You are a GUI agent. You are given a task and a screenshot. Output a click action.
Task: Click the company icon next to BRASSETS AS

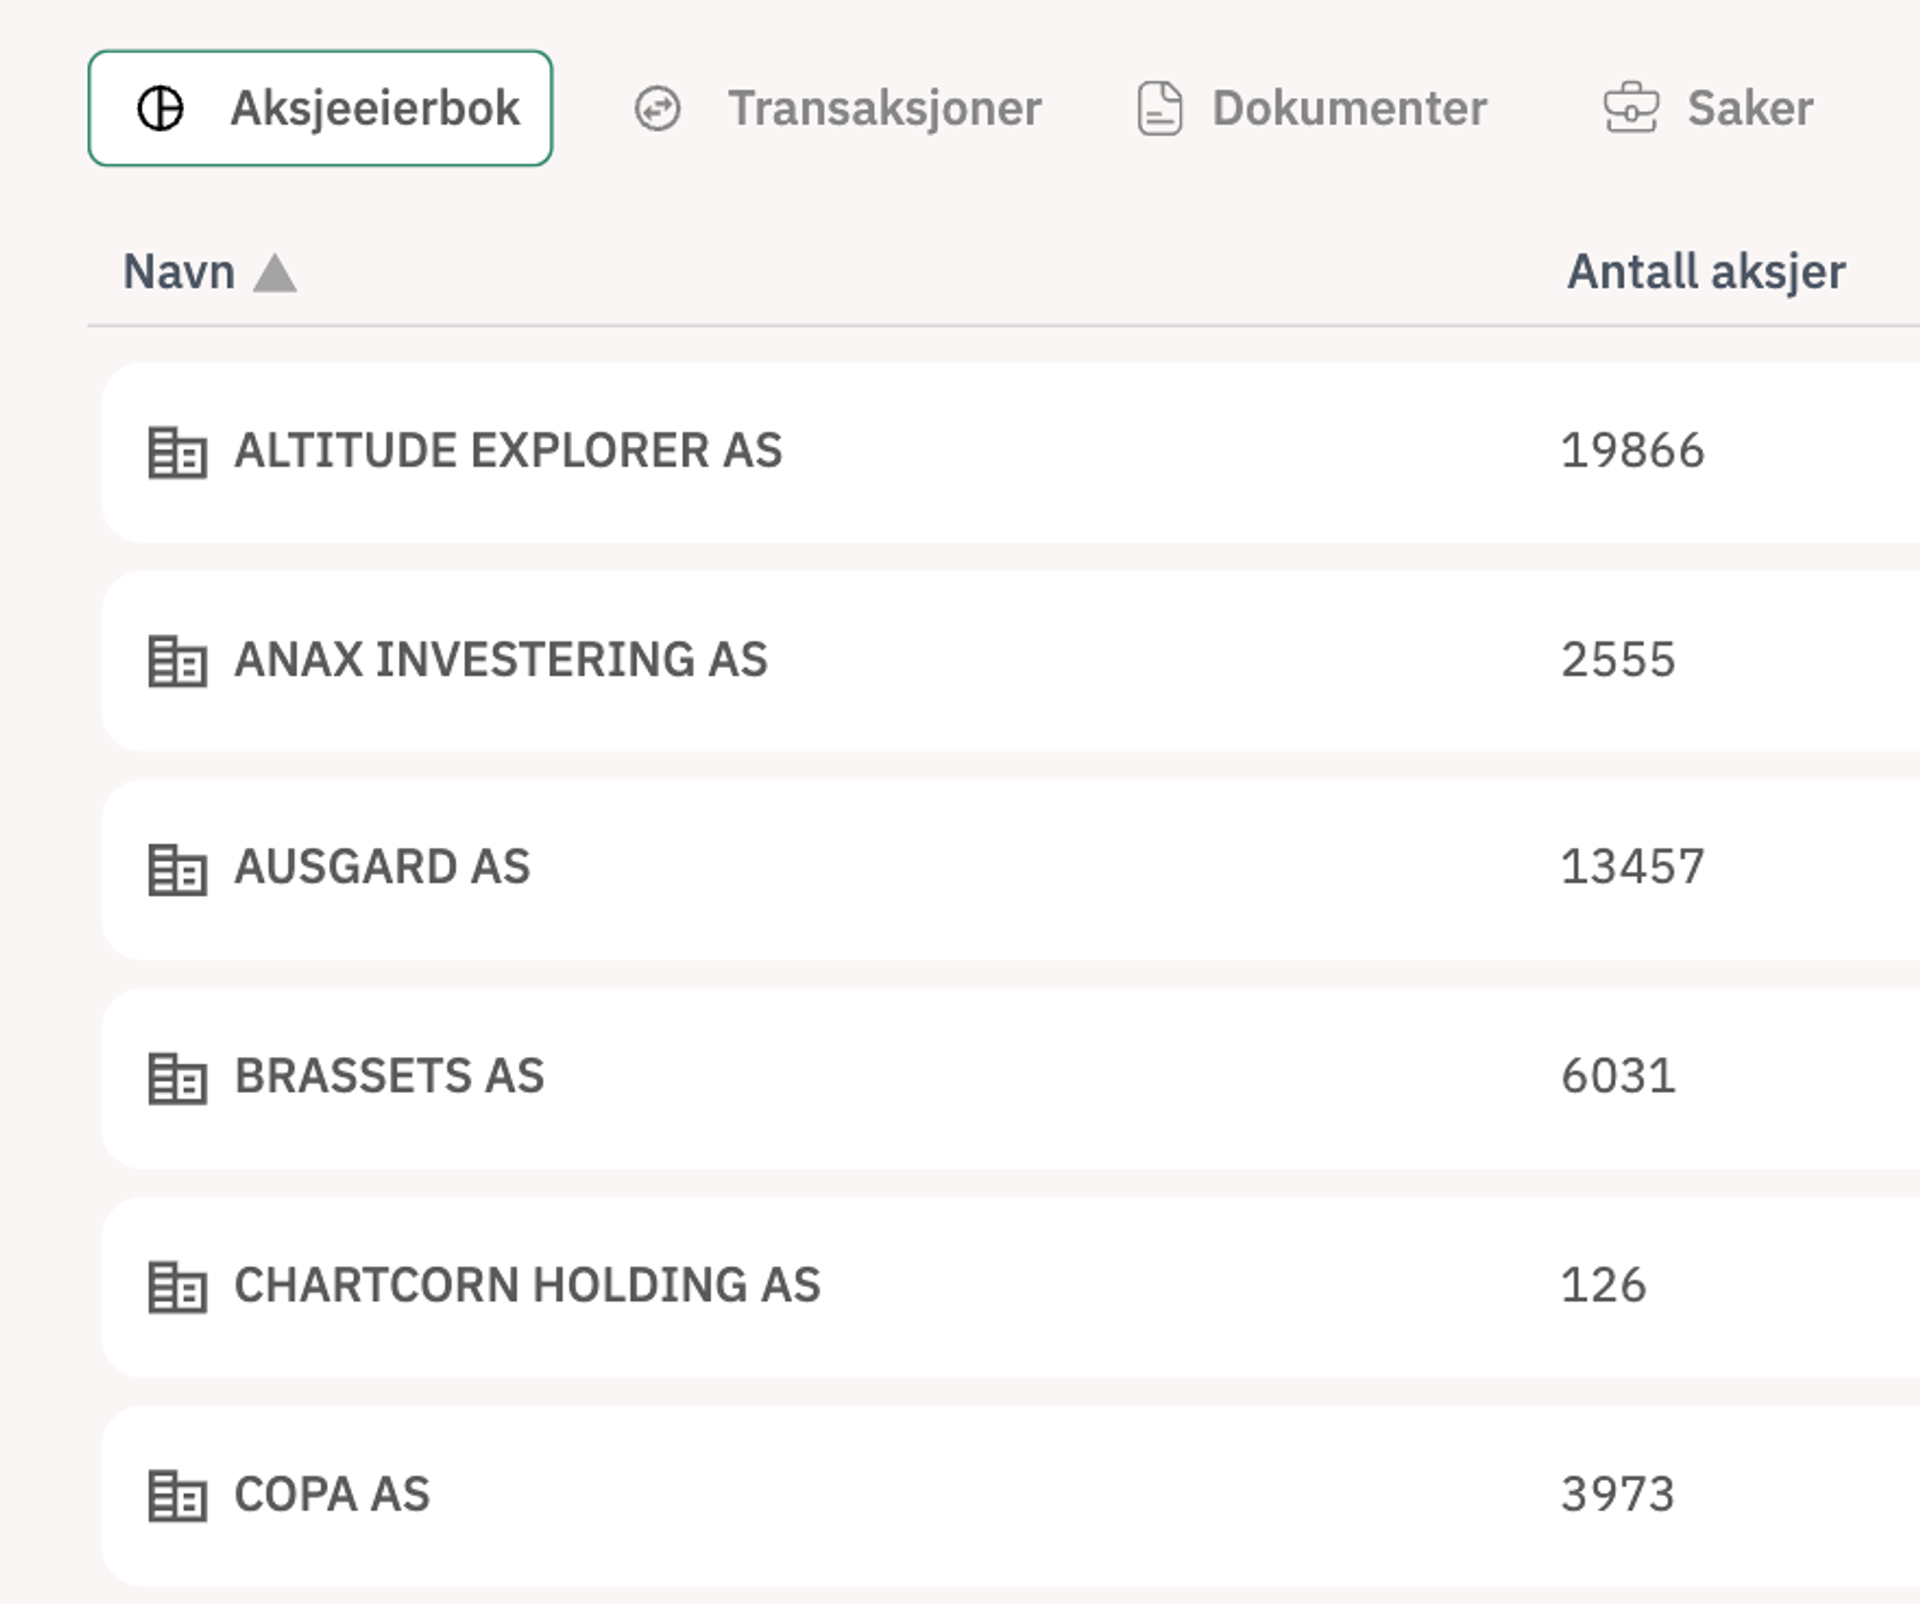[x=177, y=1078]
